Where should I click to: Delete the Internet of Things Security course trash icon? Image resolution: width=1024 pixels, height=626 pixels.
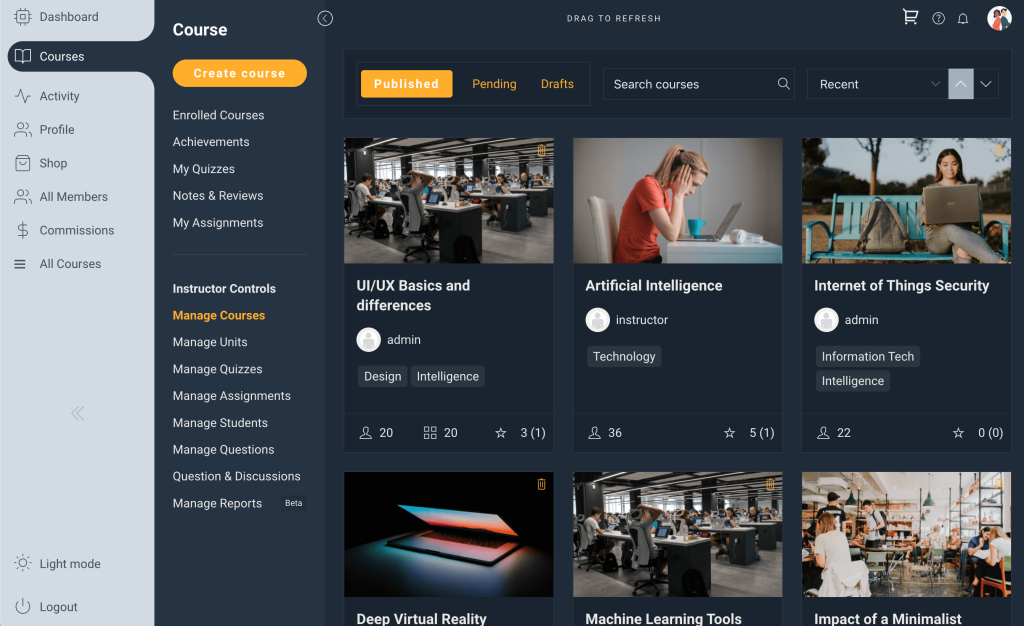point(999,150)
